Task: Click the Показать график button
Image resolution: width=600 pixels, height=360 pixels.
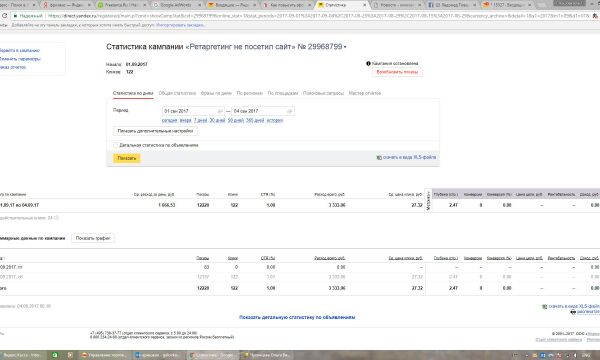Action: (x=93, y=238)
